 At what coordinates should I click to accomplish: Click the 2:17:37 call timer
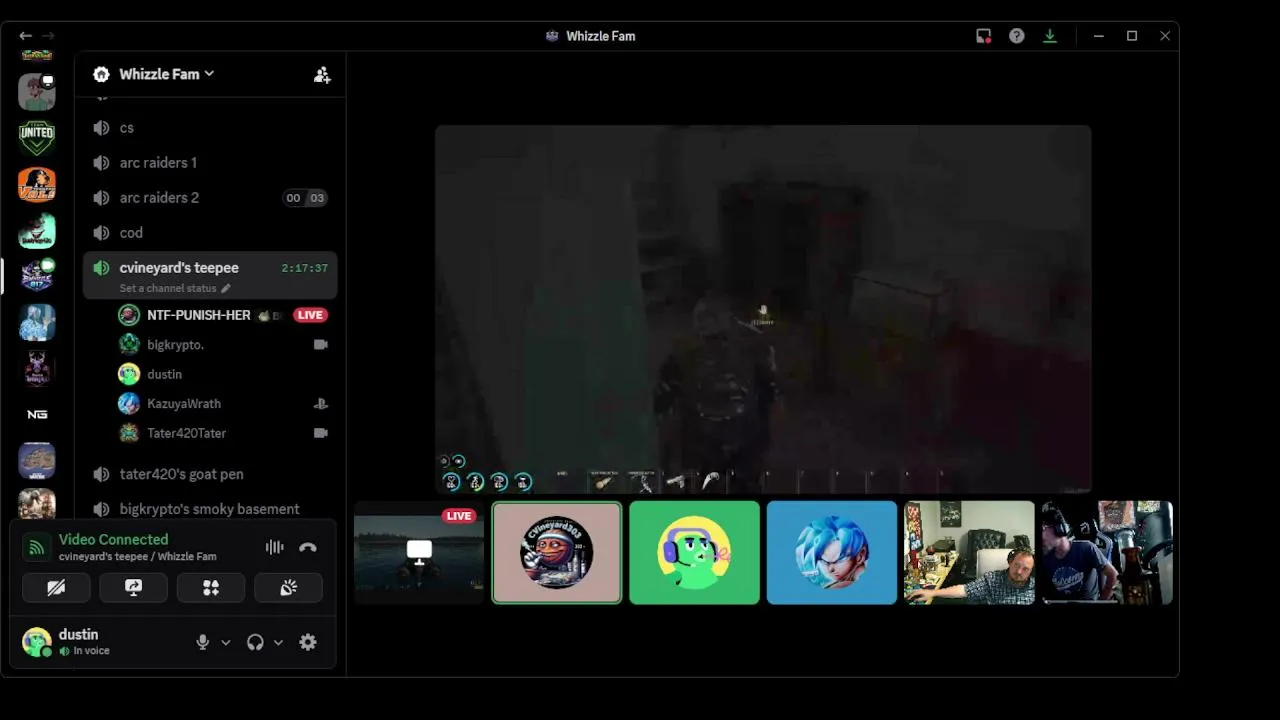coord(305,268)
